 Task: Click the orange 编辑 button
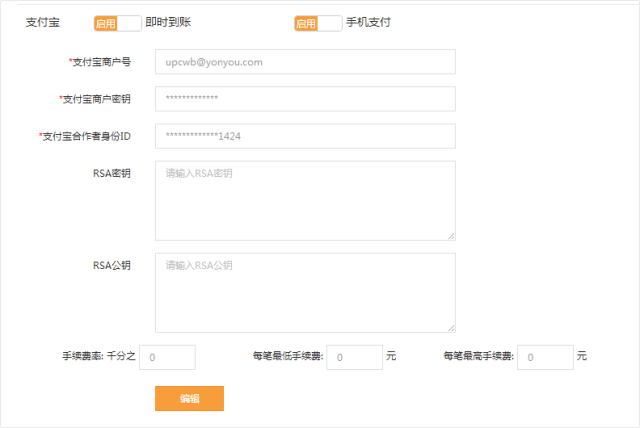click(x=189, y=399)
